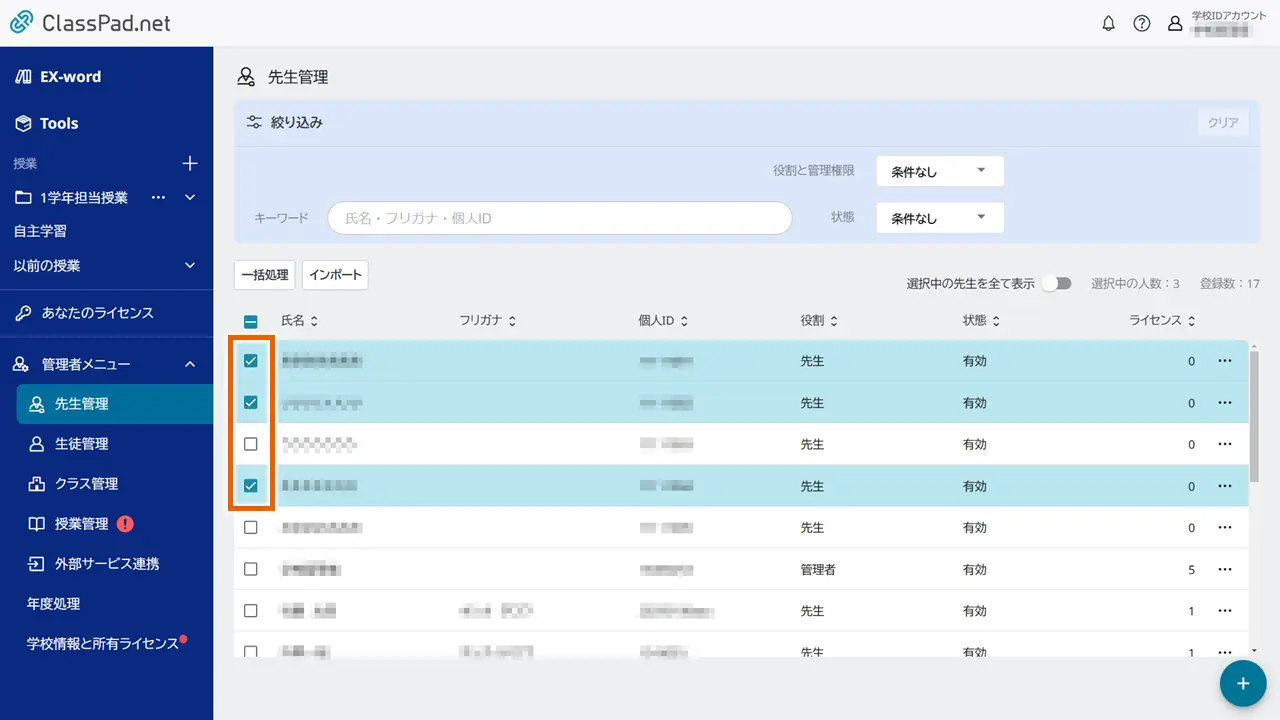Click the floating plus button to add a teacher
1280x720 pixels.
pos(1243,683)
